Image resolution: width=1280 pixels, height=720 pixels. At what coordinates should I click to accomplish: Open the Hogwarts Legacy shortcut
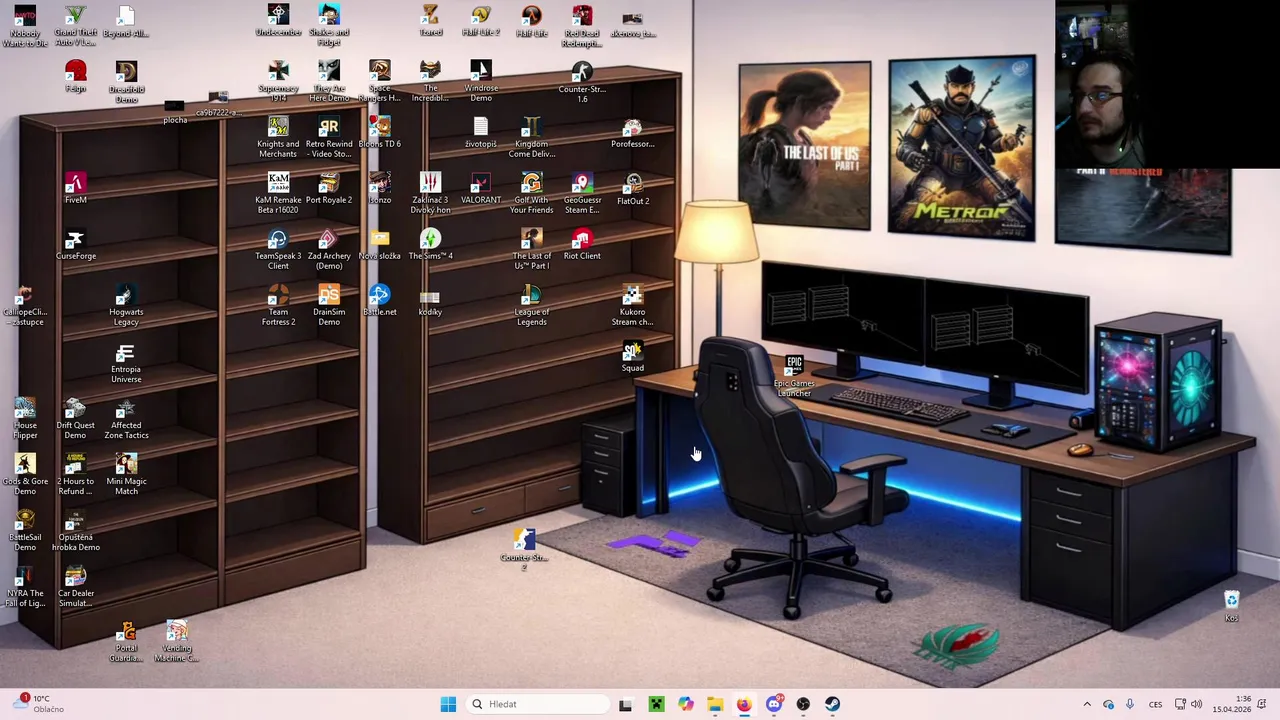click(126, 305)
